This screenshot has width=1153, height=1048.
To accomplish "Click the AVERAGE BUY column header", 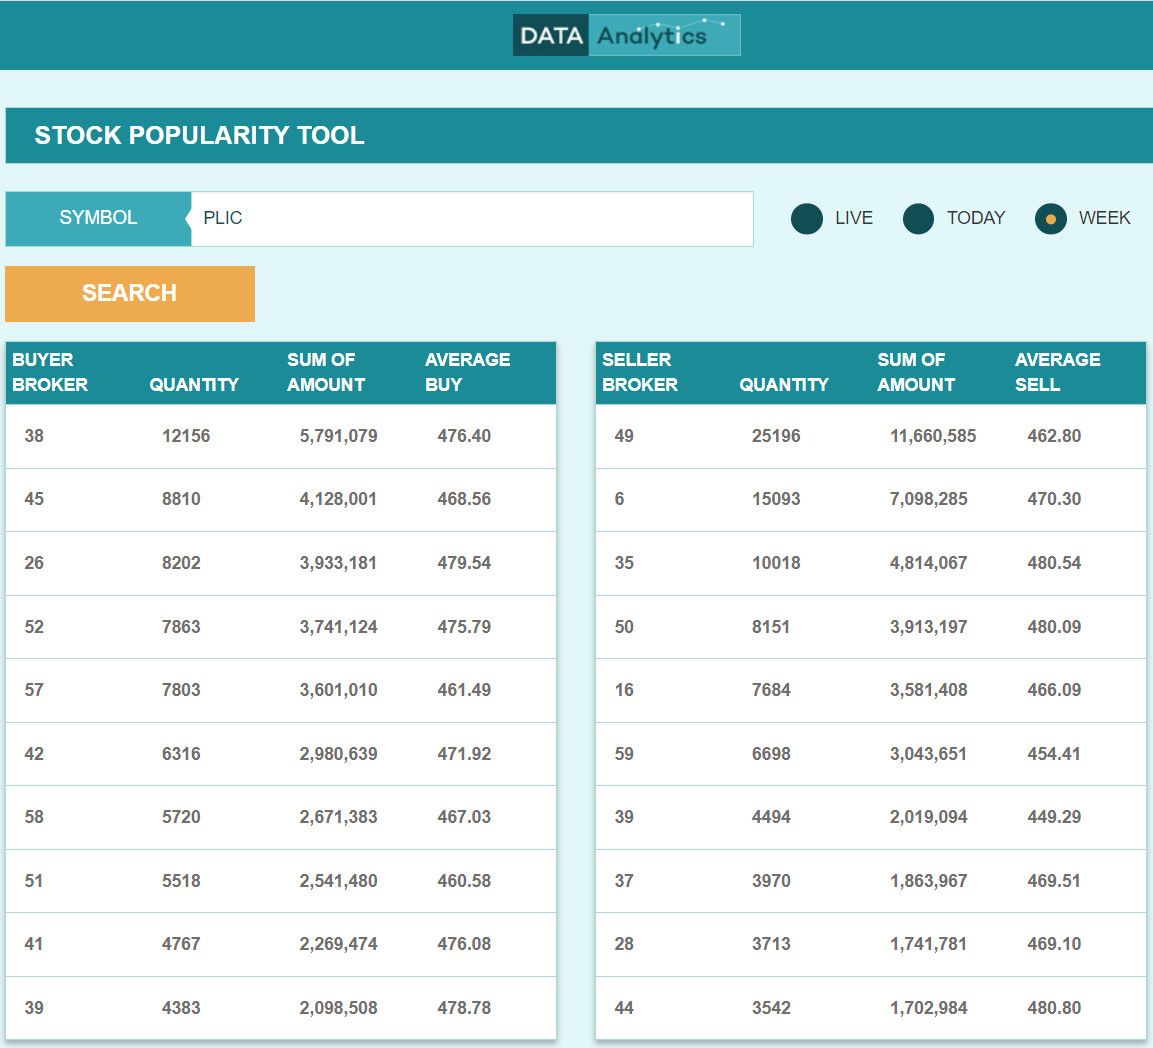I will [x=467, y=372].
